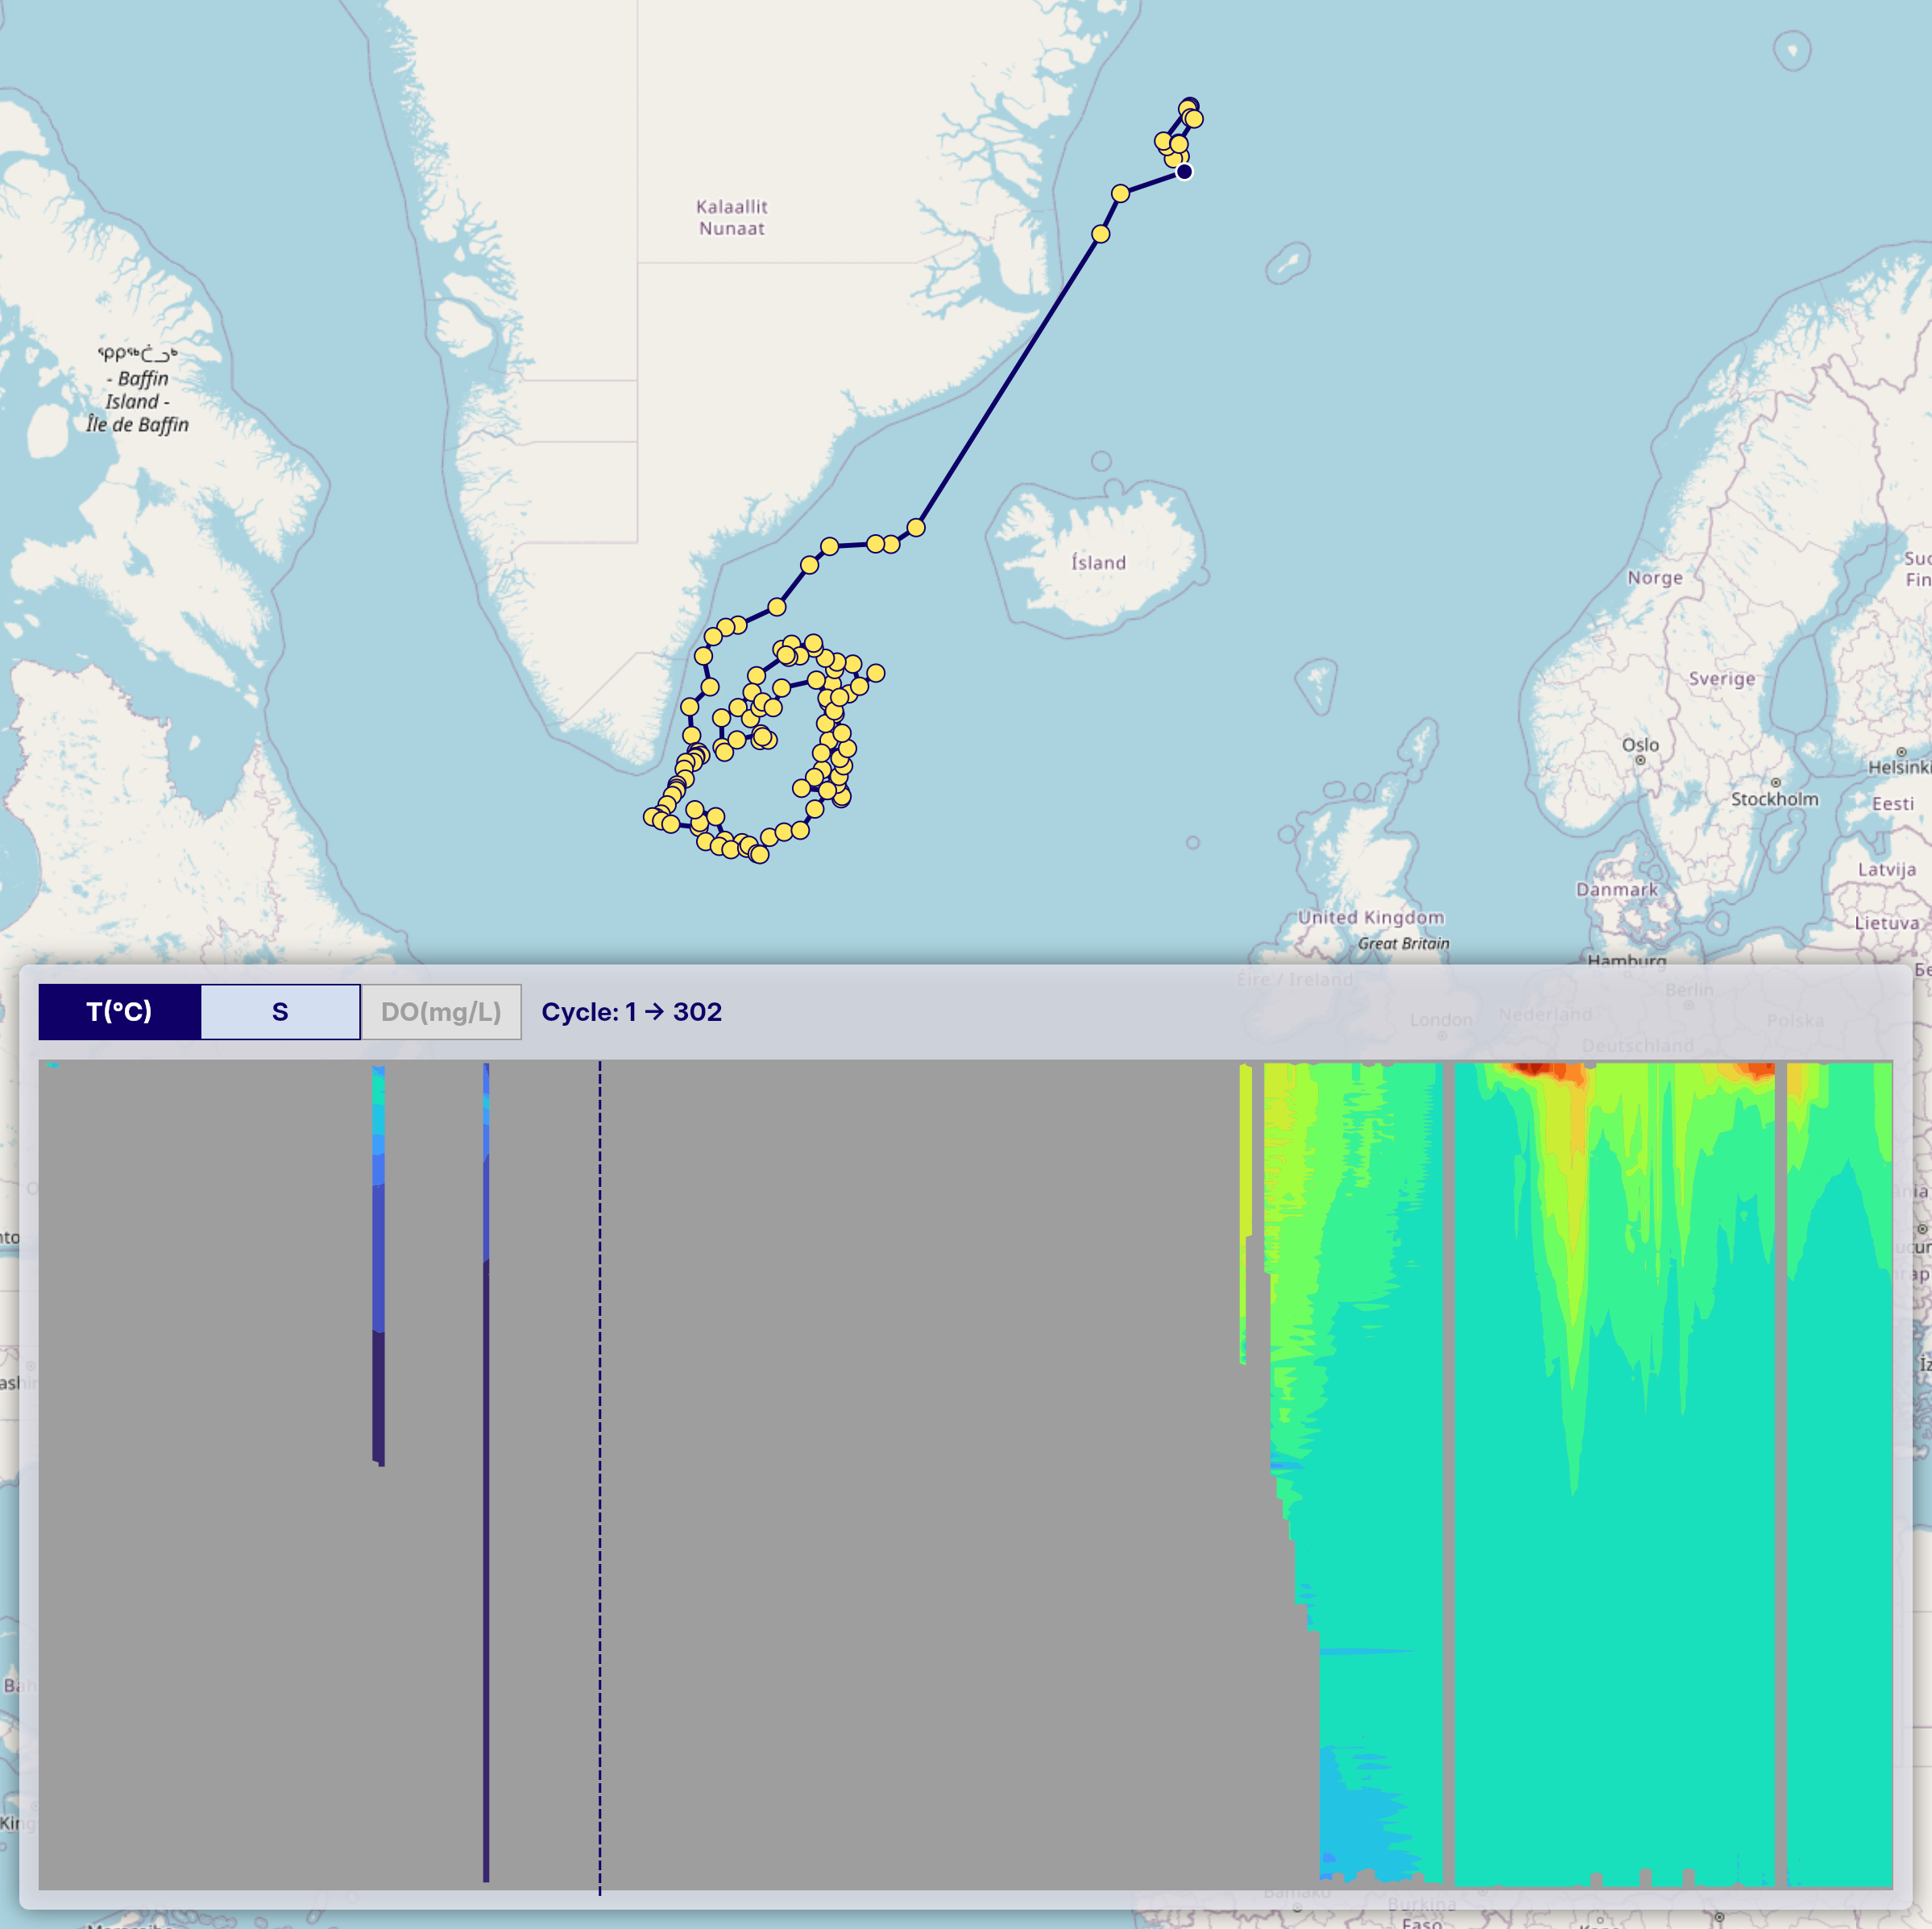Click the westernmost yellow marker of the loop cluster

651,817
